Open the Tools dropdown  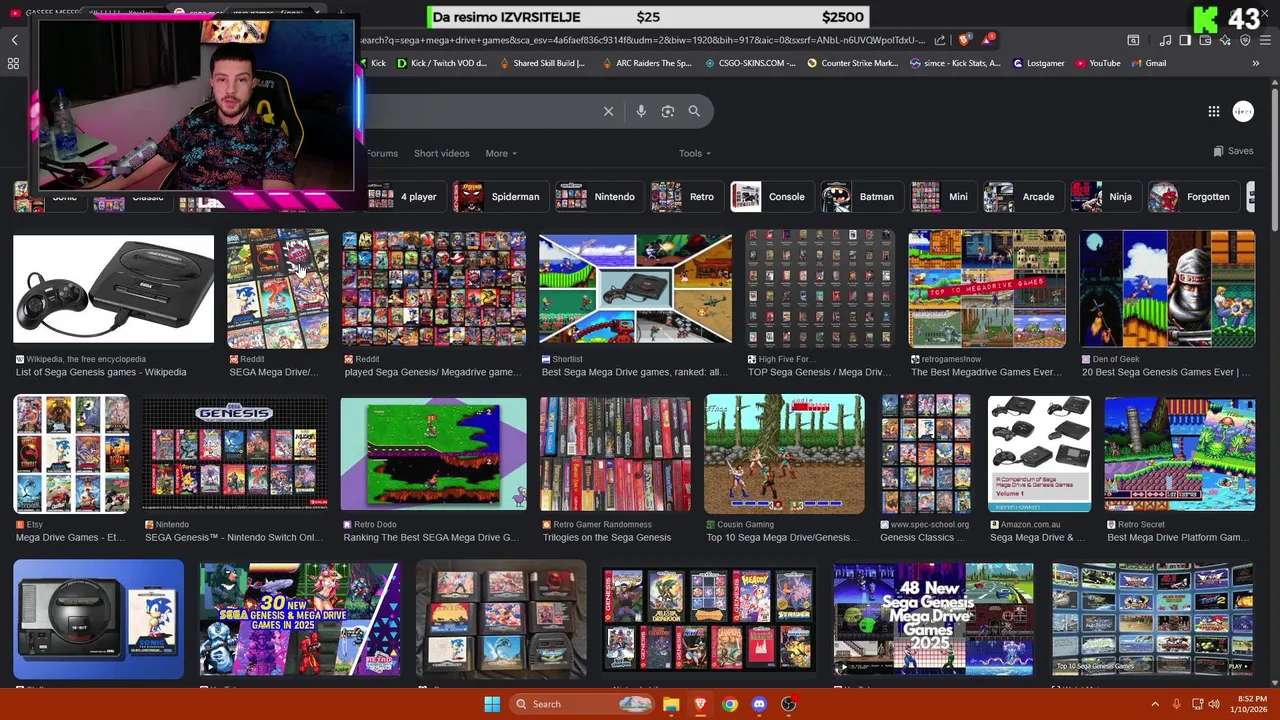[695, 153]
